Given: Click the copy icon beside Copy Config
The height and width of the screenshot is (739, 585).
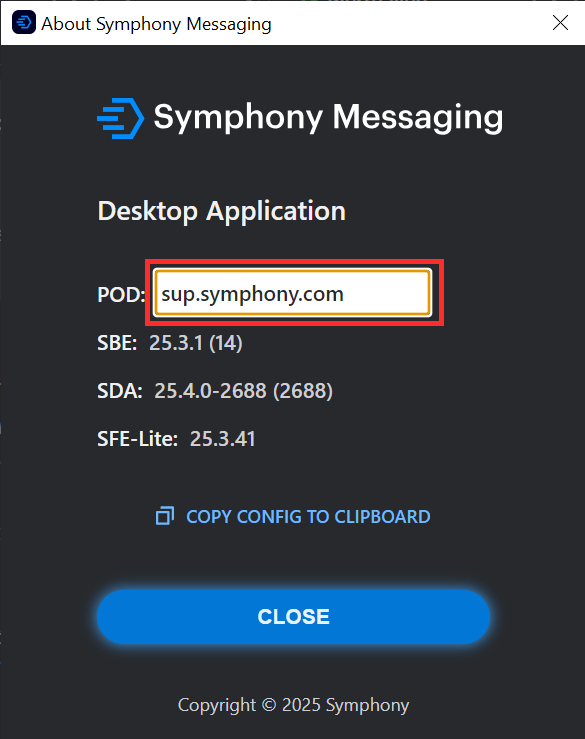Looking at the screenshot, I should point(165,516).
